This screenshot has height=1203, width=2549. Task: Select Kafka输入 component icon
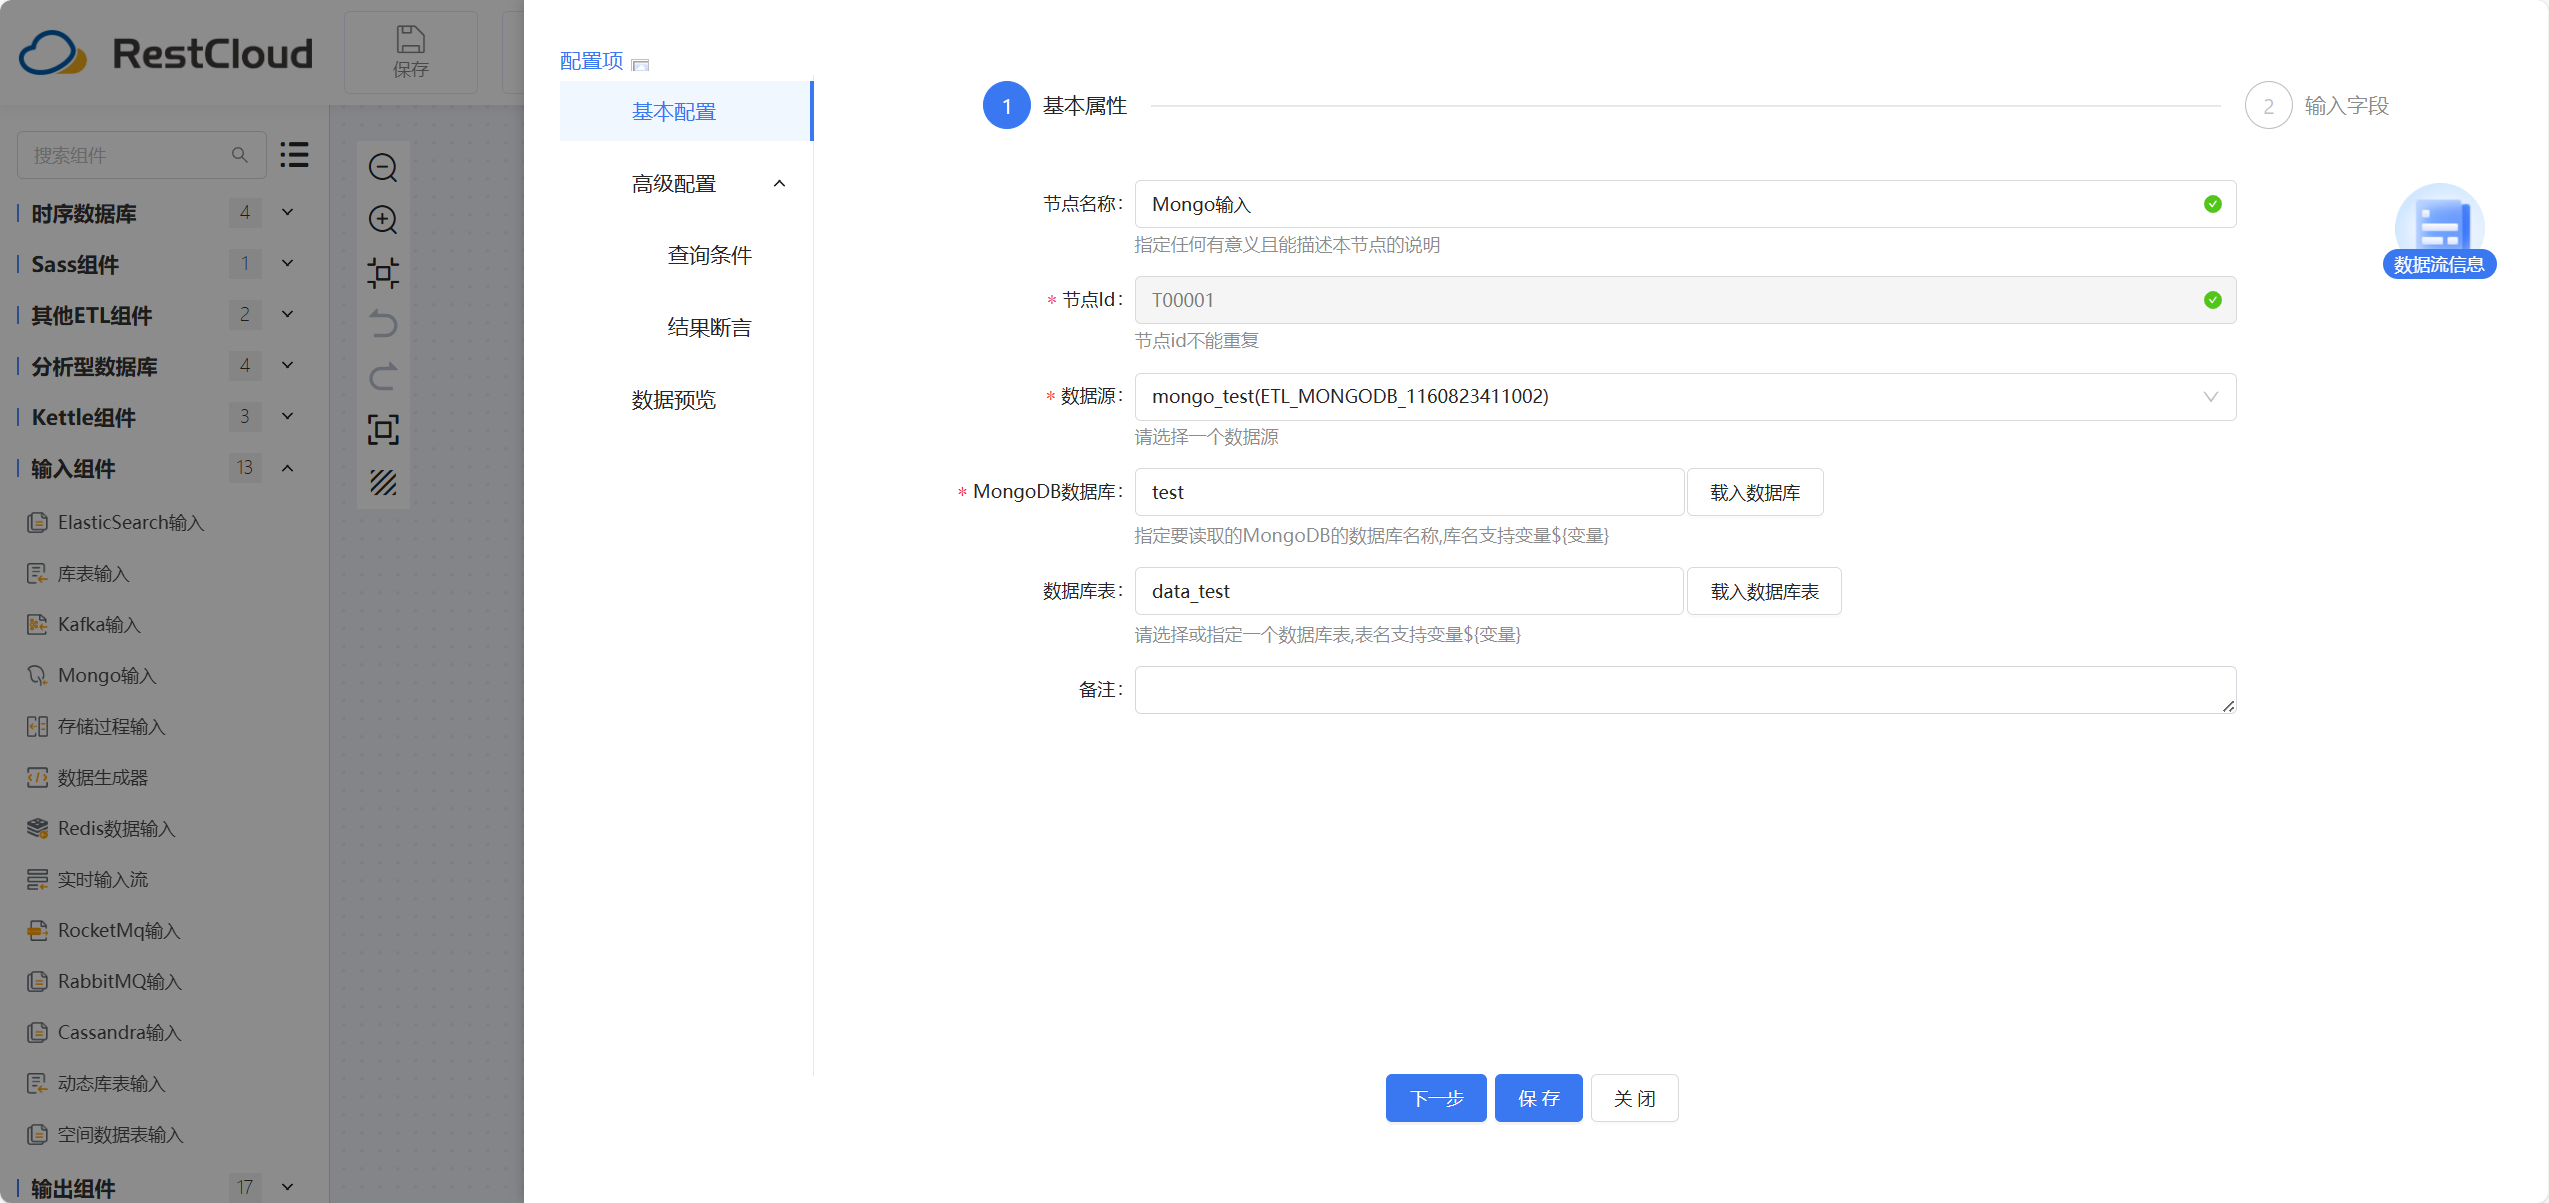point(37,624)
